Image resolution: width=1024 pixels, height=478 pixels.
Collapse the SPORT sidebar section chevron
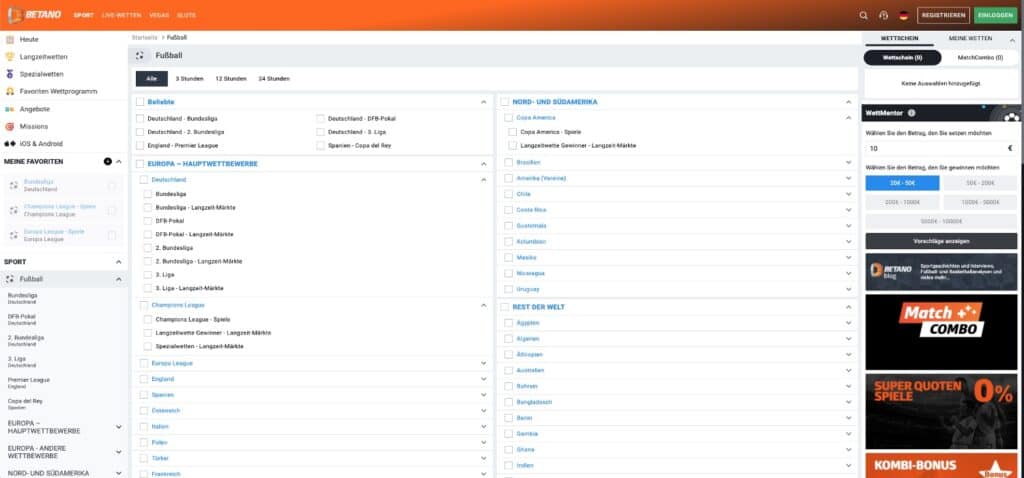[x=119, y=262]
